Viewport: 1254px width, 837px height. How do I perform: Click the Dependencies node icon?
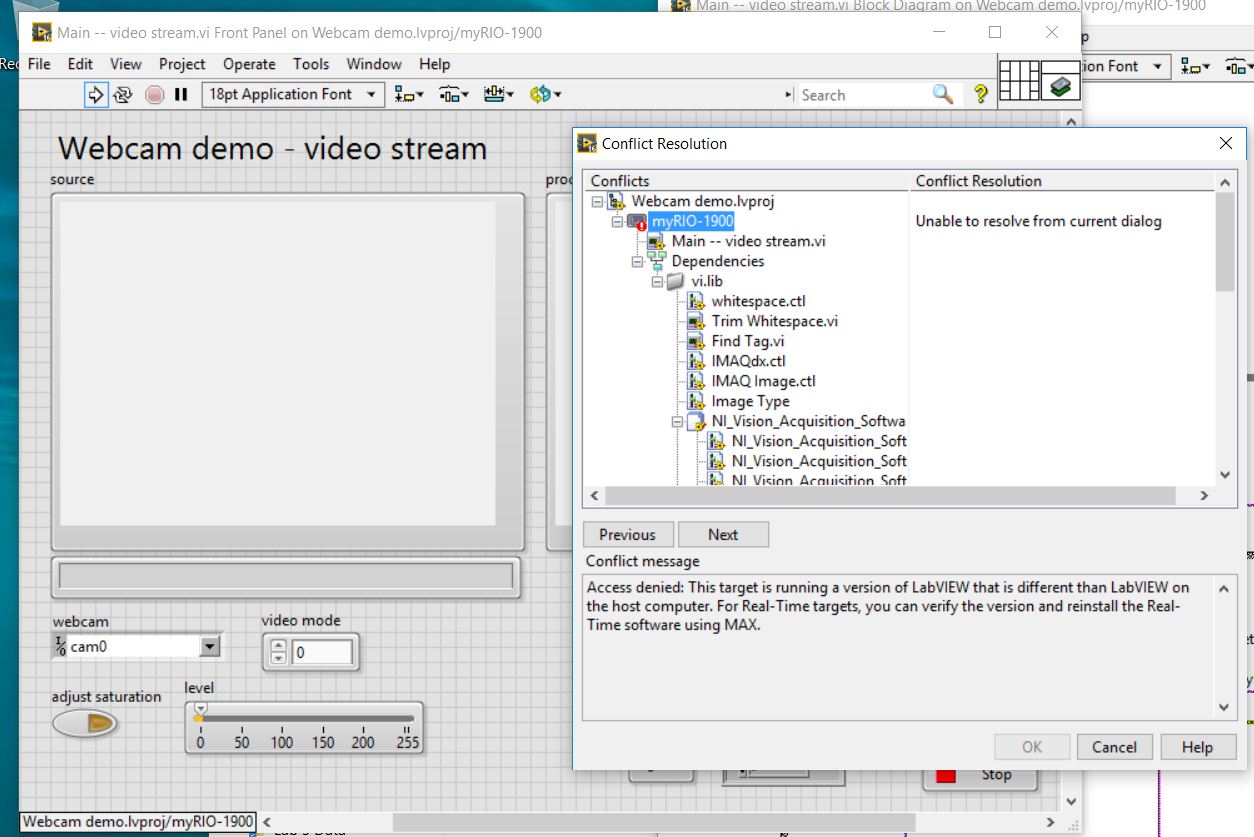click(657, 261)
